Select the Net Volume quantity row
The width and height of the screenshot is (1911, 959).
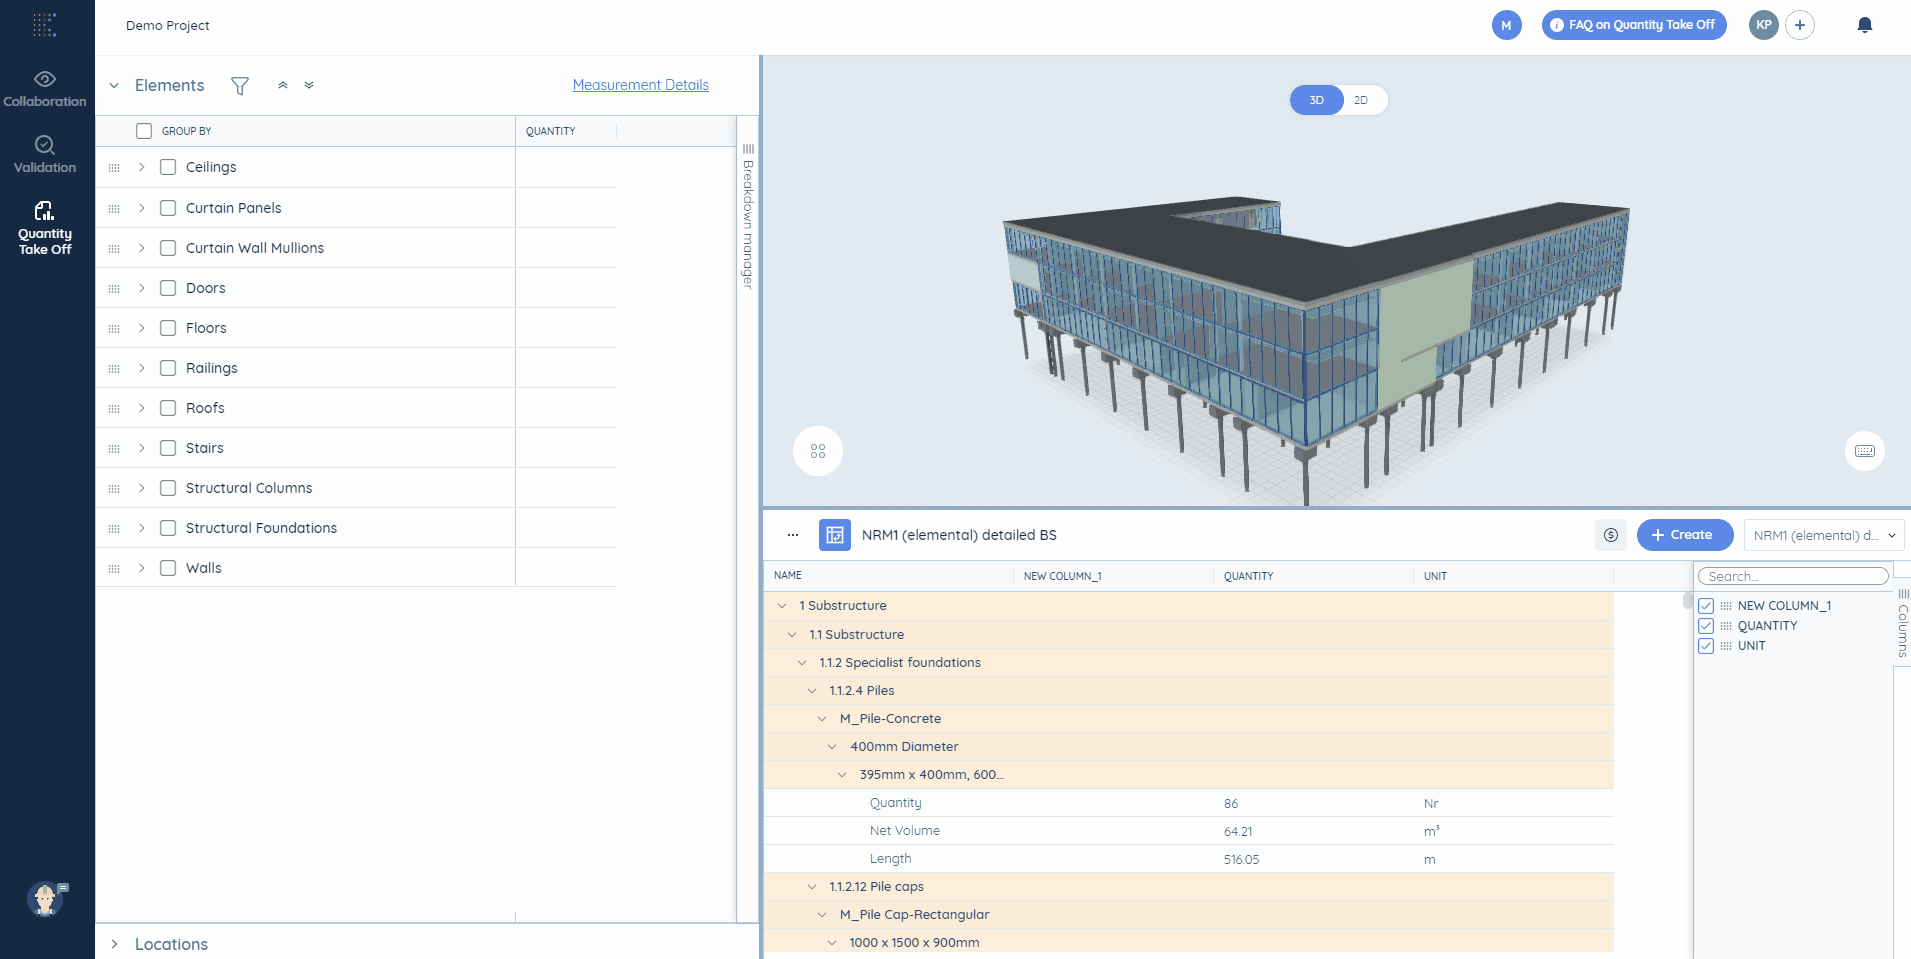(1188, 831)
